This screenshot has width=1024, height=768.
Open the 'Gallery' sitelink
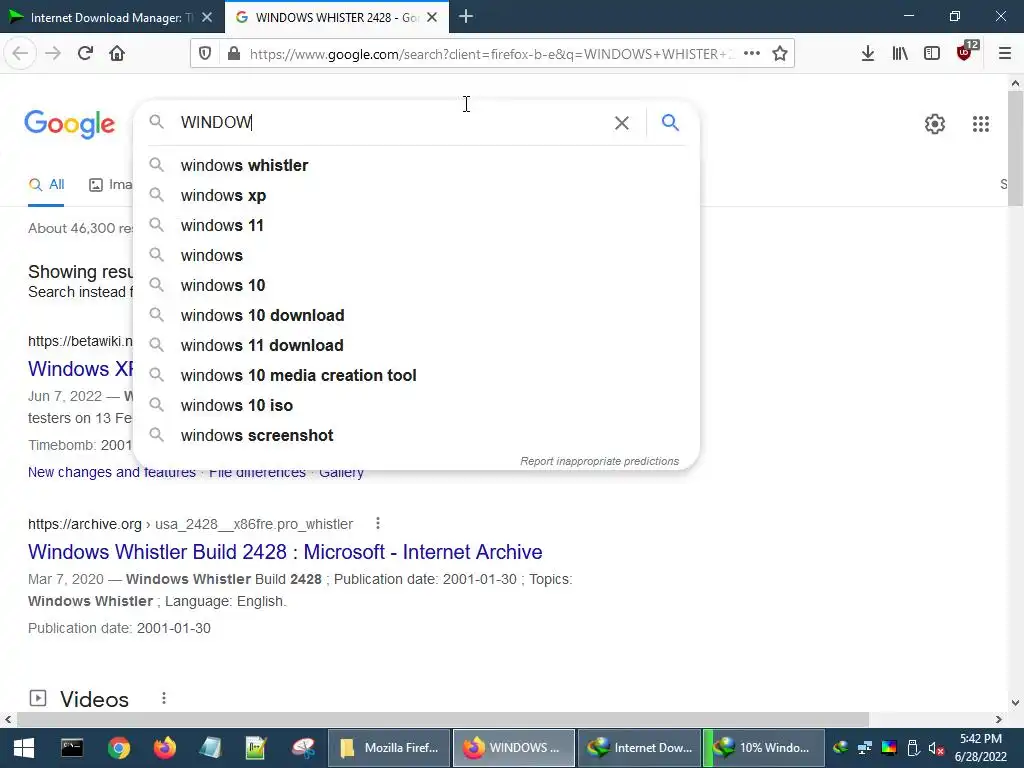341,473
